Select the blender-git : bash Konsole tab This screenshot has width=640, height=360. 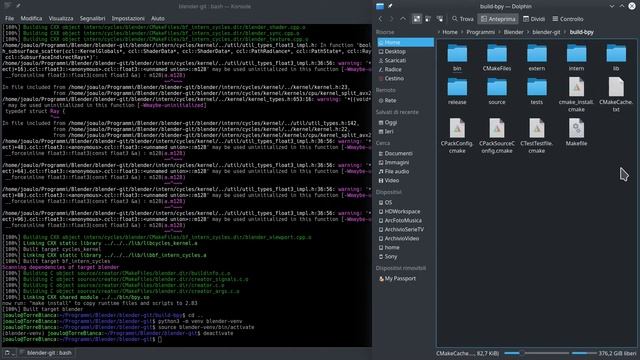pyautogui.click(x=46, y=353)
